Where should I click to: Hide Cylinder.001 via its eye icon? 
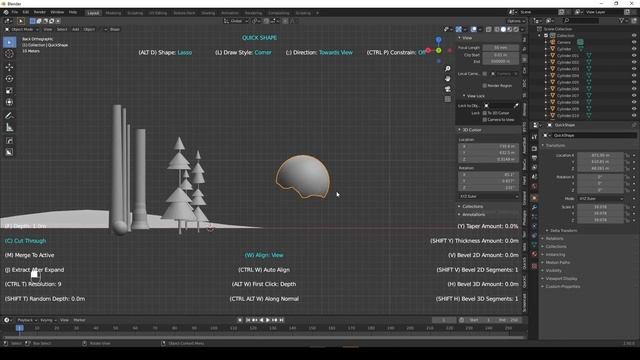pyautogui.click(x=634, y=56)
